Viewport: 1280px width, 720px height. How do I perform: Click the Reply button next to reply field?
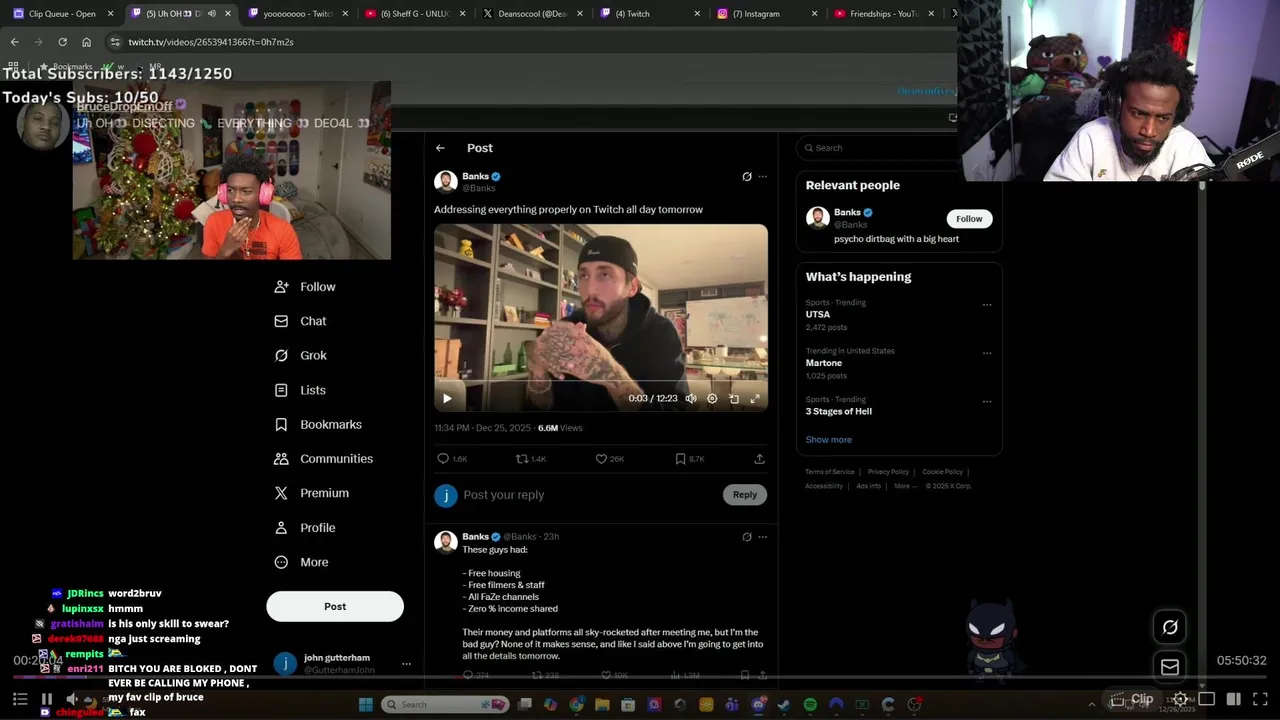point(745,494)
